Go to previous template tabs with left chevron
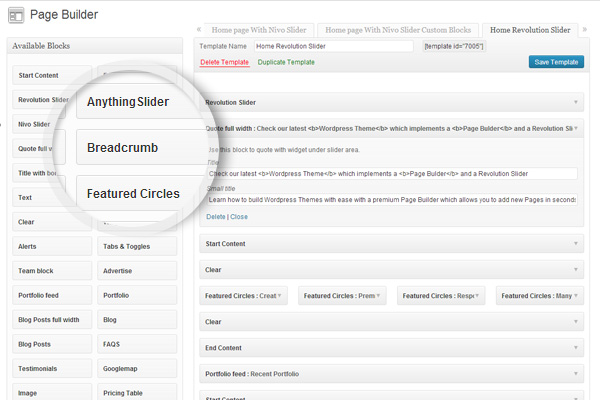This screenshot has width=600, height=400. (199, 29)
